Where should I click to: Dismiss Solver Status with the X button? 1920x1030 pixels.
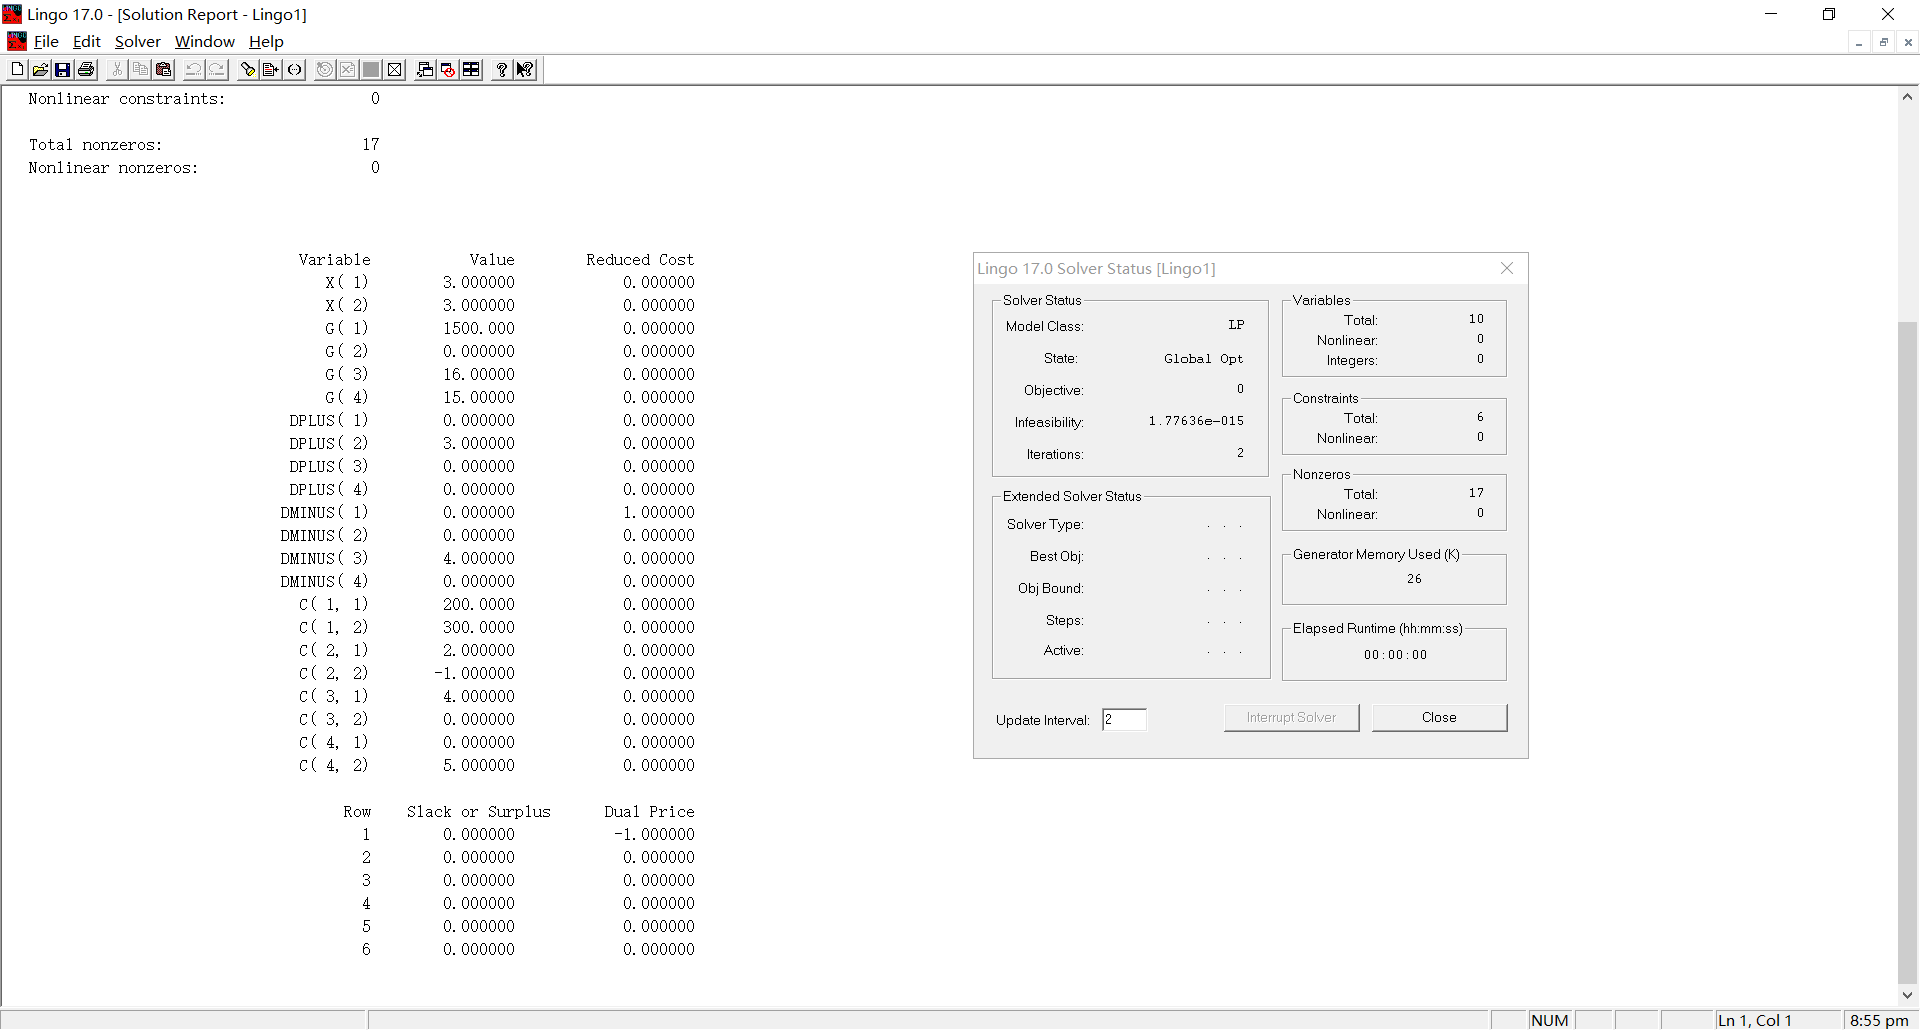coord(1507,268)
